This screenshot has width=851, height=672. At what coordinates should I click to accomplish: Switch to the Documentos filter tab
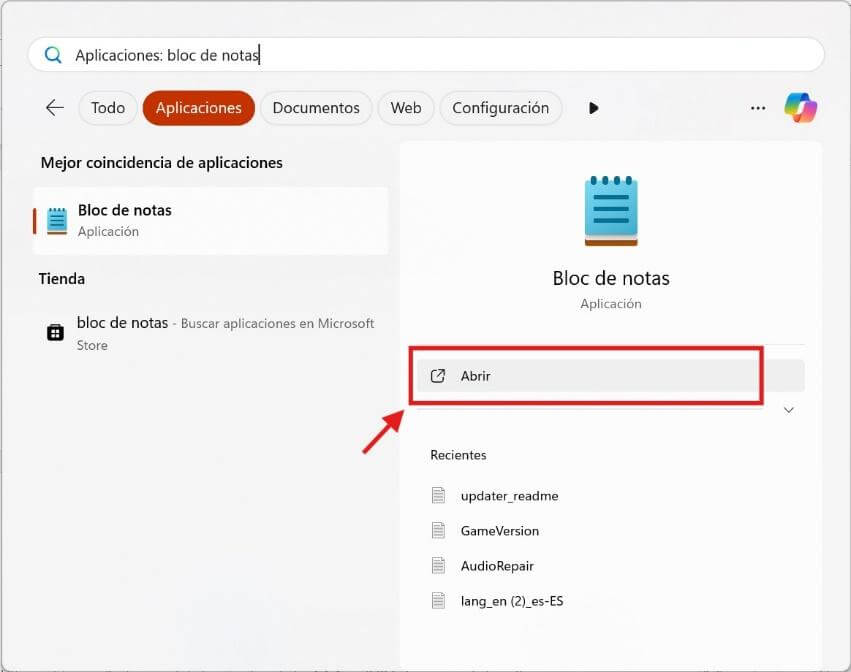pos(316,108)
